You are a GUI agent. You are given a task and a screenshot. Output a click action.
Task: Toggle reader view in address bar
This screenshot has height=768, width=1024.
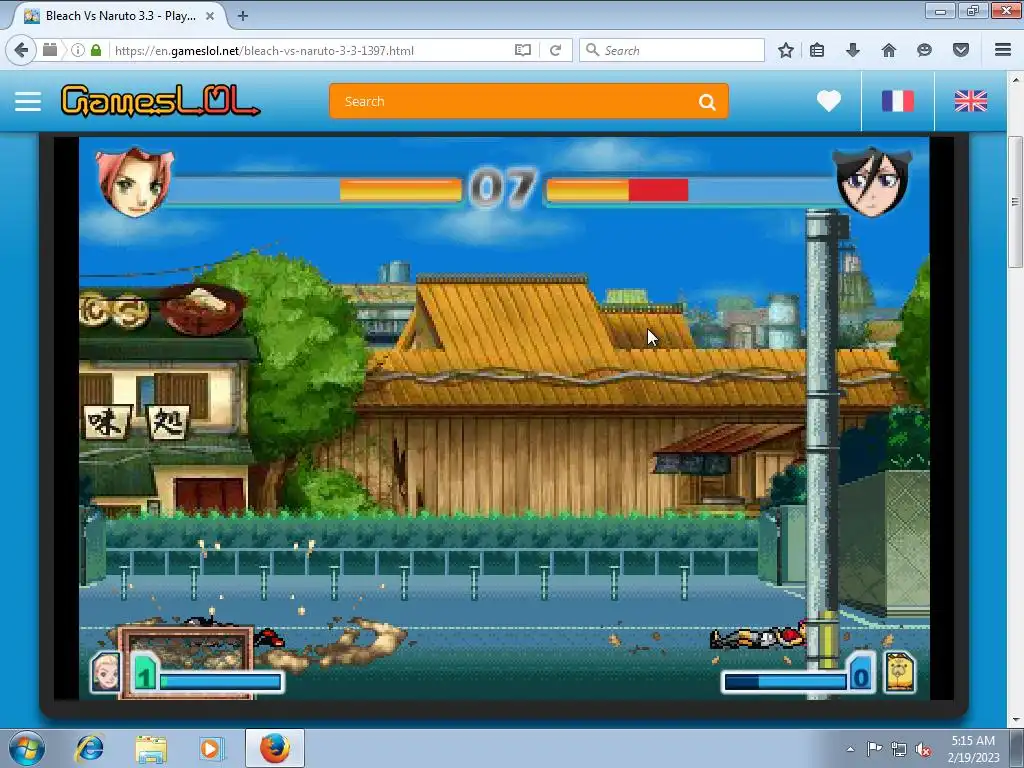(522, 50)
